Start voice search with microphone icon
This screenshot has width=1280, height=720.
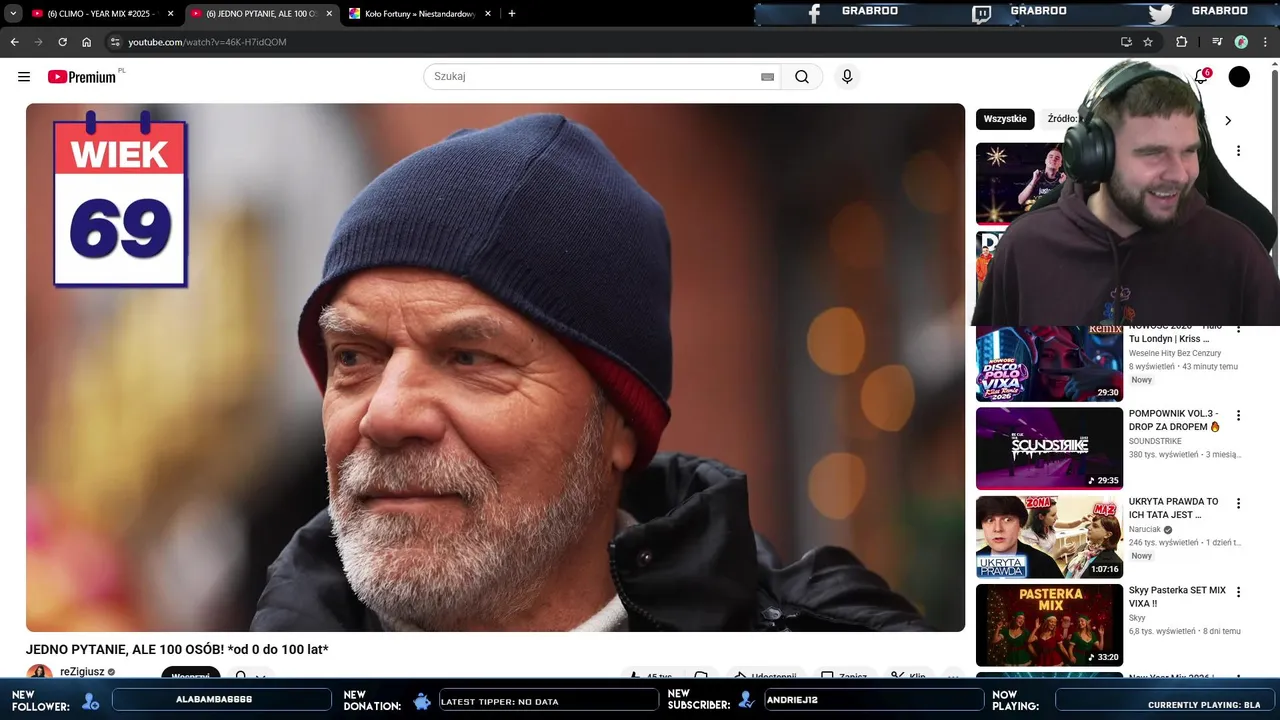pyautogui.click(x=847, y=77)
